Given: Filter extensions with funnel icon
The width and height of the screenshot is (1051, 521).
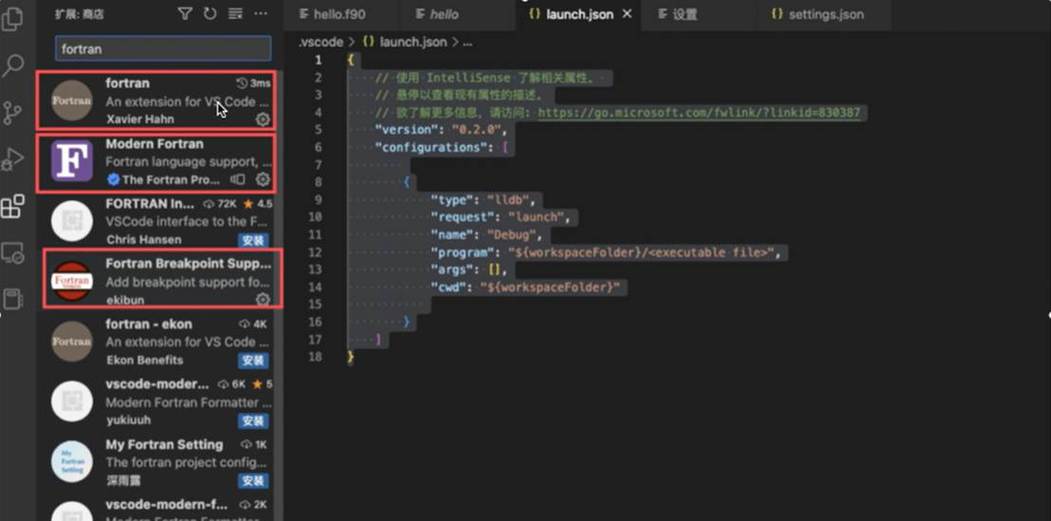Looking at the screenshot, I should point(185,13).
